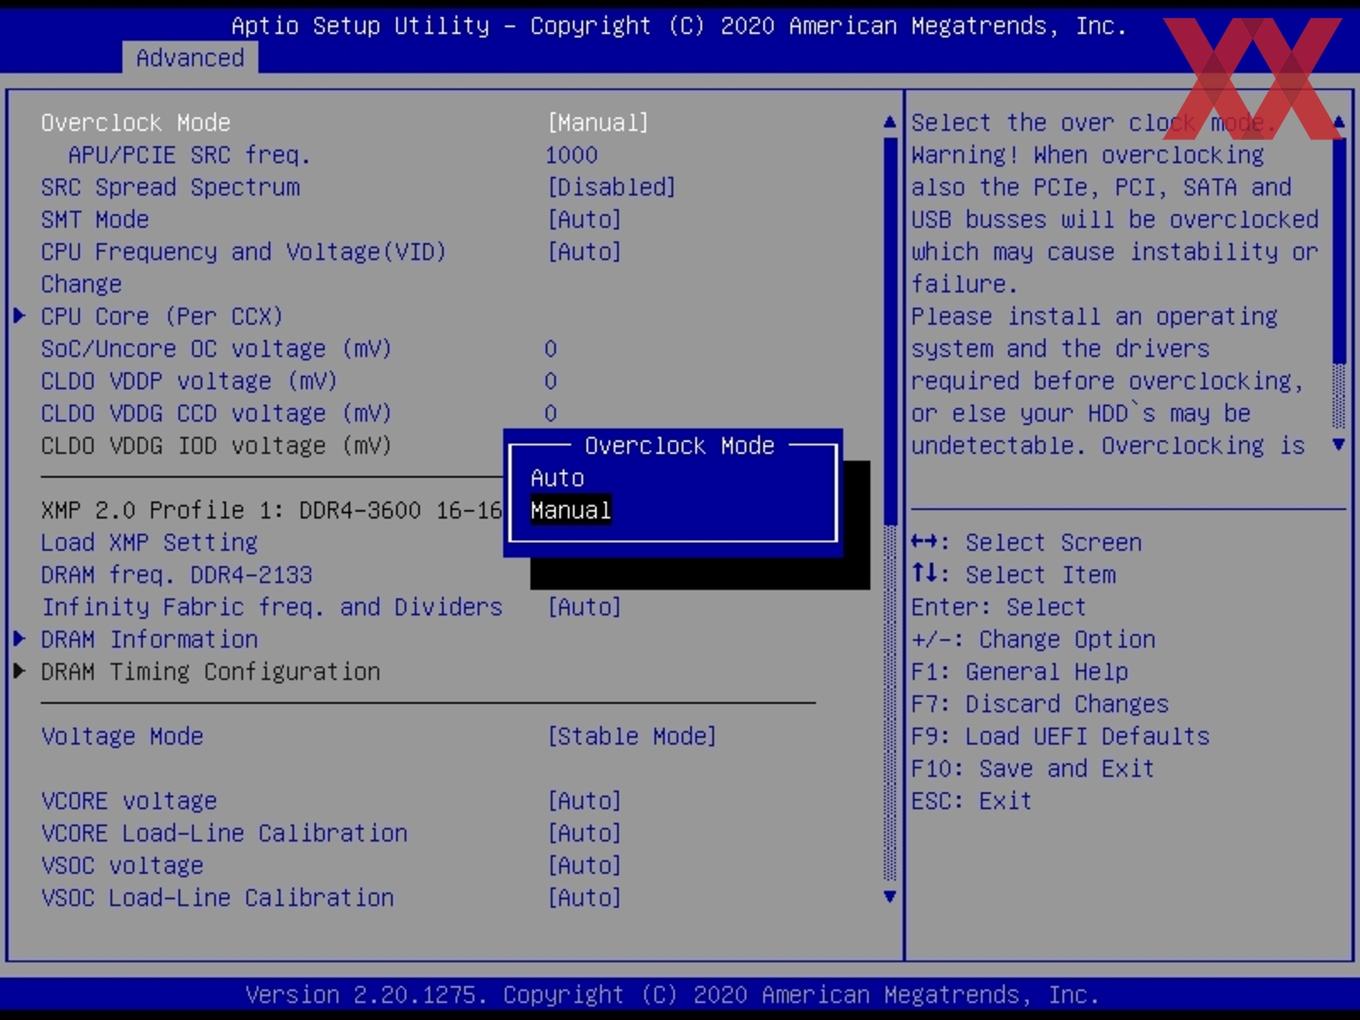Change VCORE voltage [Auto] value
The image size is (1360, 1020).
pyautogui.click(x=584, y=801)
